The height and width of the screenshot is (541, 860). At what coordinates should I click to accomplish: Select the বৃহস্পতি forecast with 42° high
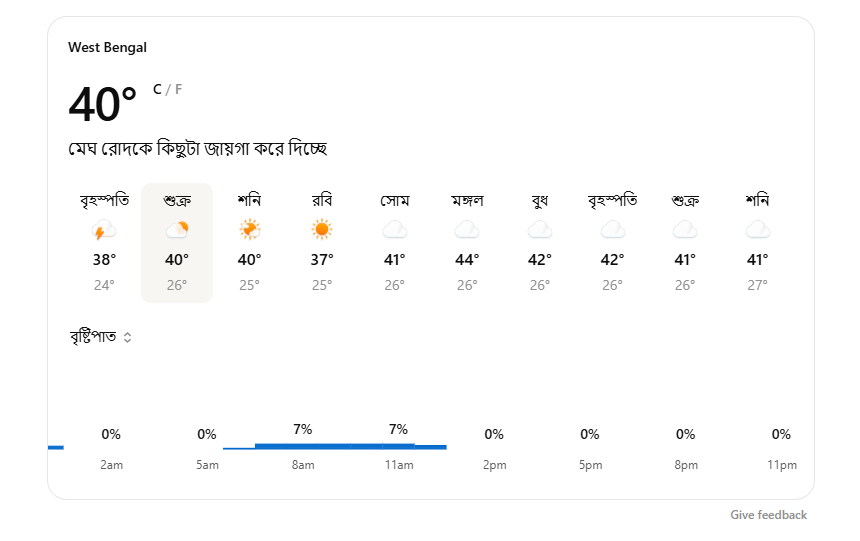612,242
